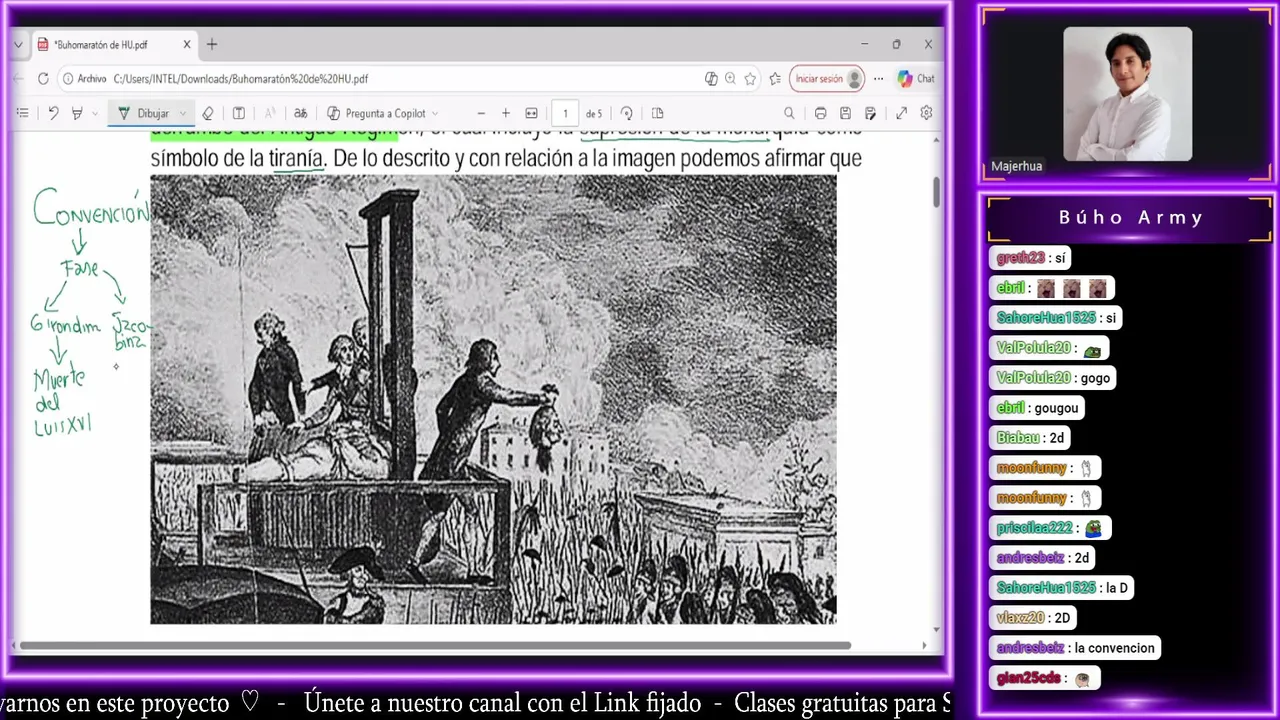Zoom in with the plus button
Image resolution: width=1280 pixels, height=720 pixels.
[x=506, y=113]
